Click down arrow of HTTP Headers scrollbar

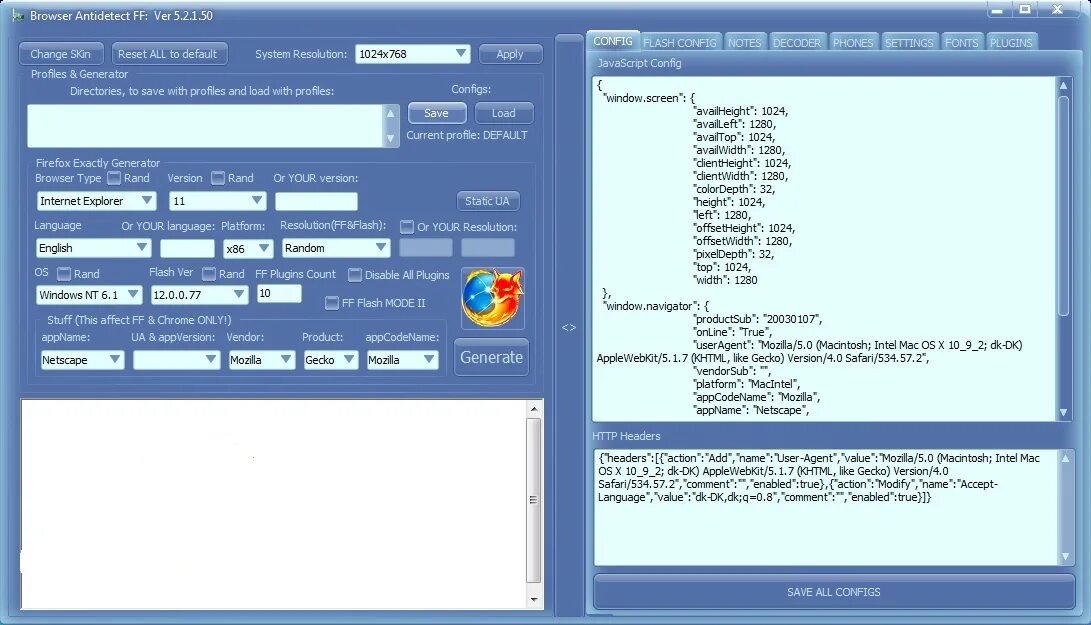[1065, 556]
